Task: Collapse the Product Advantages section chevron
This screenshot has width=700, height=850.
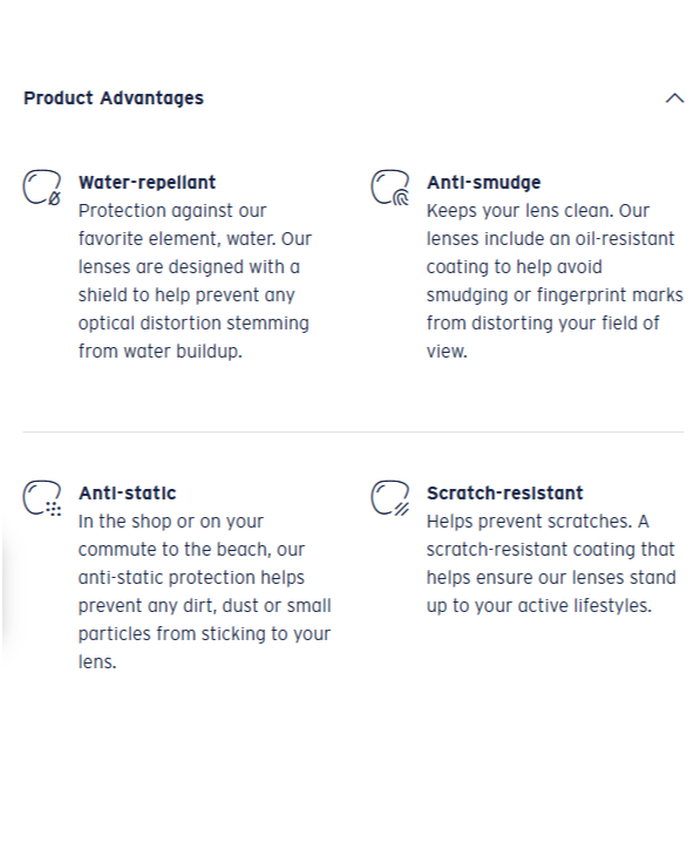Action: pyautogui.click(x=675, y=98)
